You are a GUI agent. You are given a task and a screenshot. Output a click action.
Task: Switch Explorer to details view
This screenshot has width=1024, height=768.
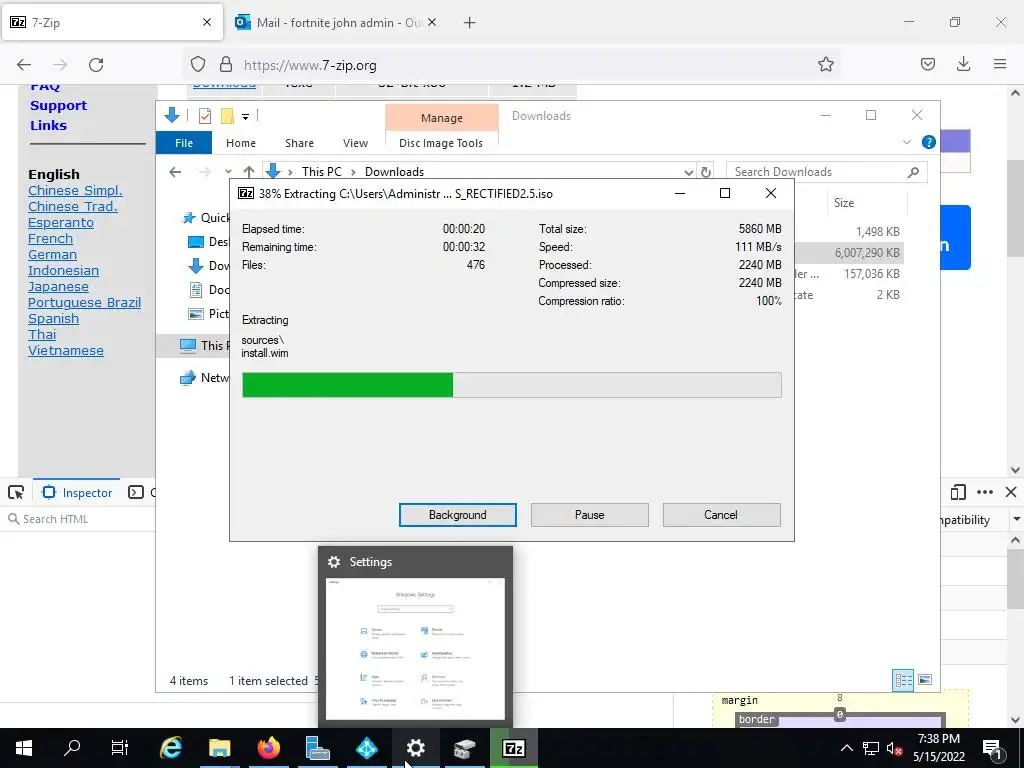(x=903, y=680)
